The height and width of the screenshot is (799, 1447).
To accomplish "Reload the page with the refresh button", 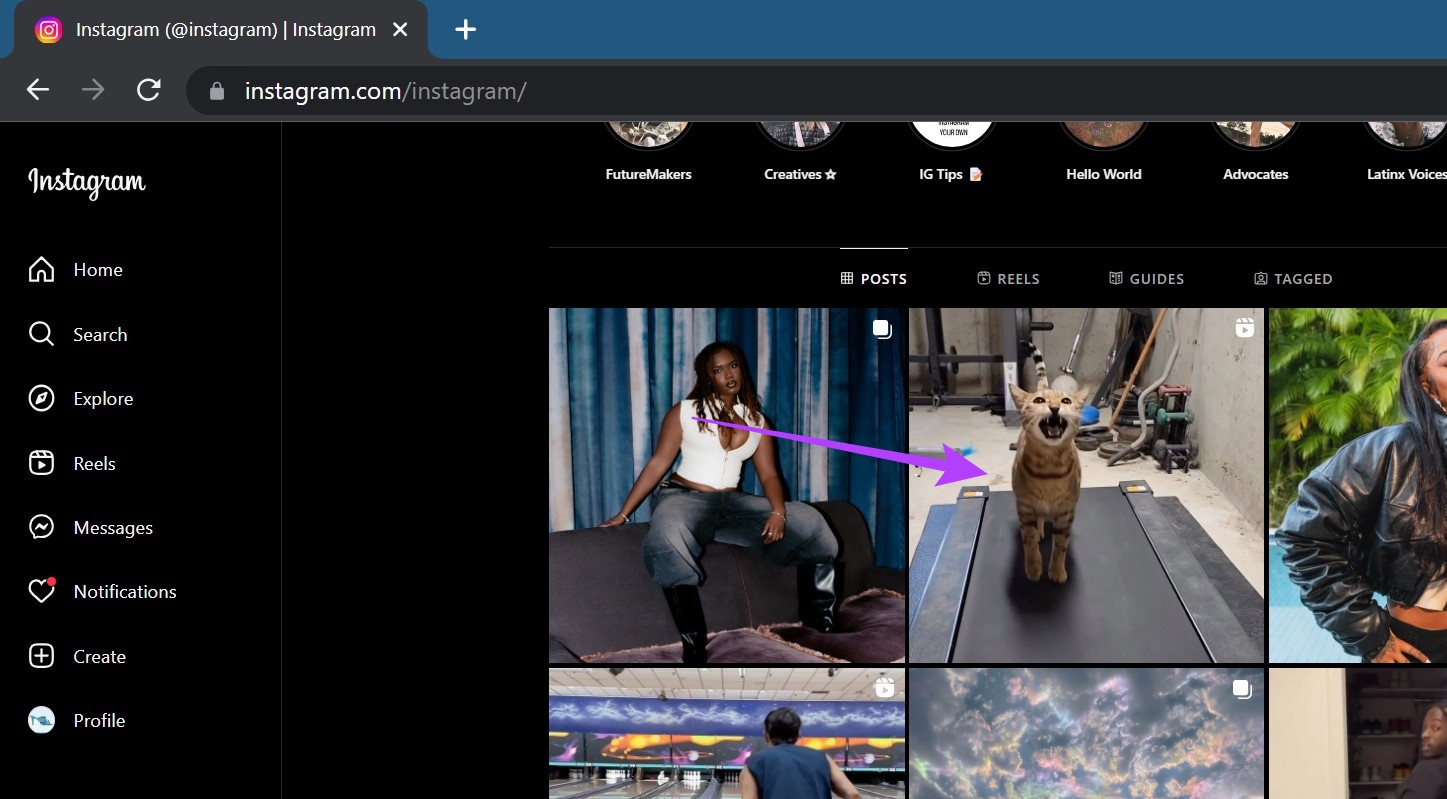I will (x=149, y=91).
